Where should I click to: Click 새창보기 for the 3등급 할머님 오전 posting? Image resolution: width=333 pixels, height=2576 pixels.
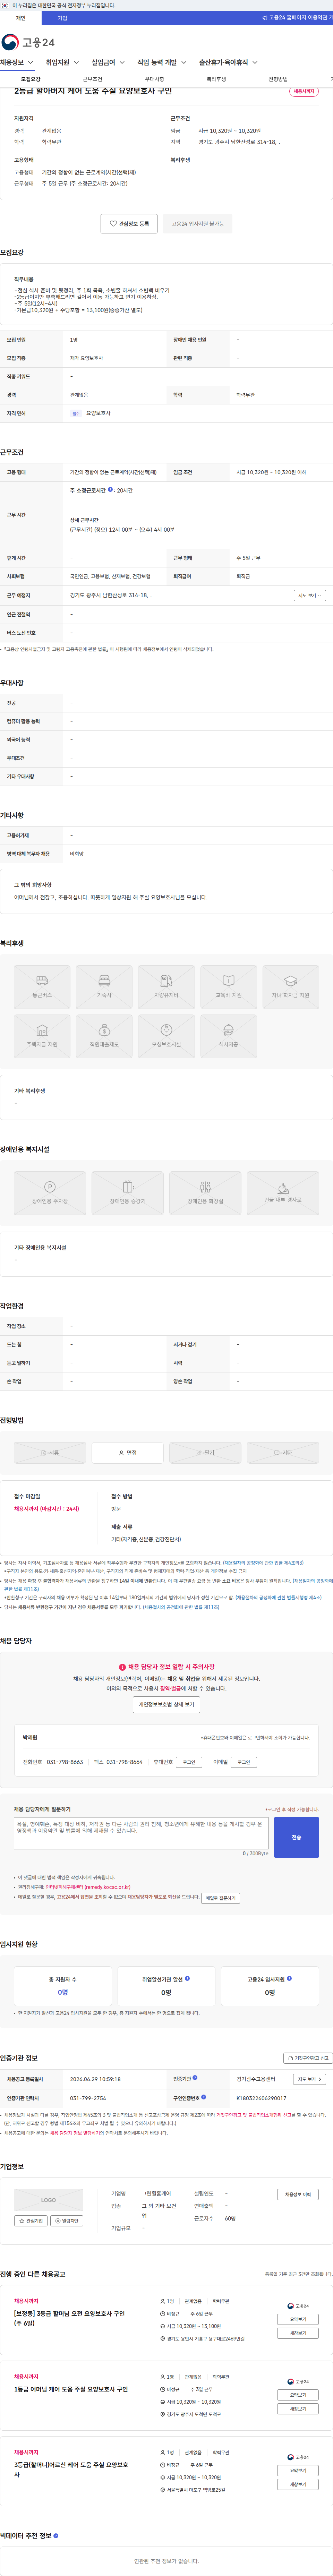pos(298,2332)
